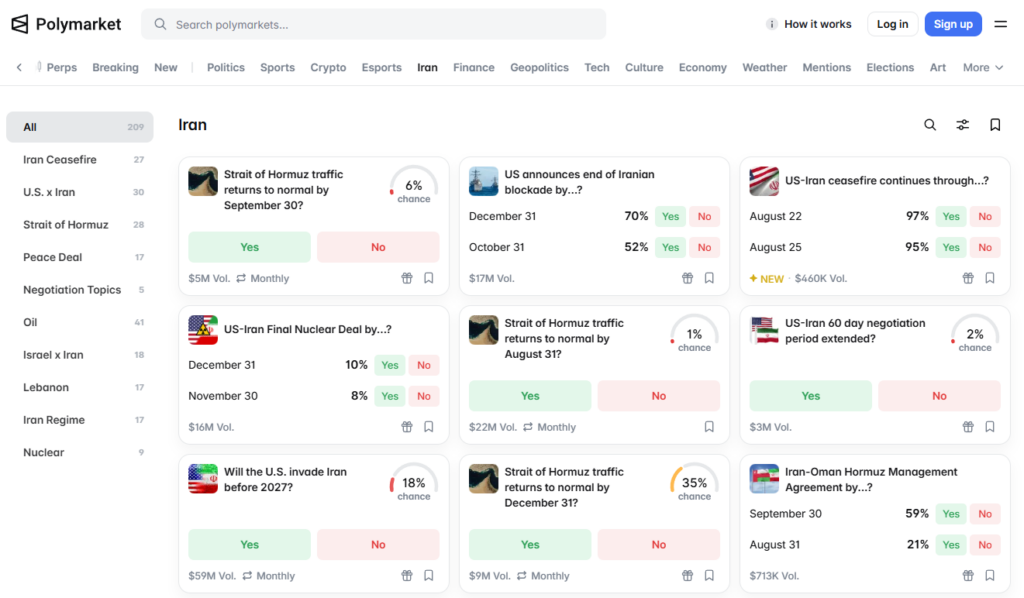
Task: Bookmark the Strait of Hormuz August 31 market
Action: click(709, 427)
